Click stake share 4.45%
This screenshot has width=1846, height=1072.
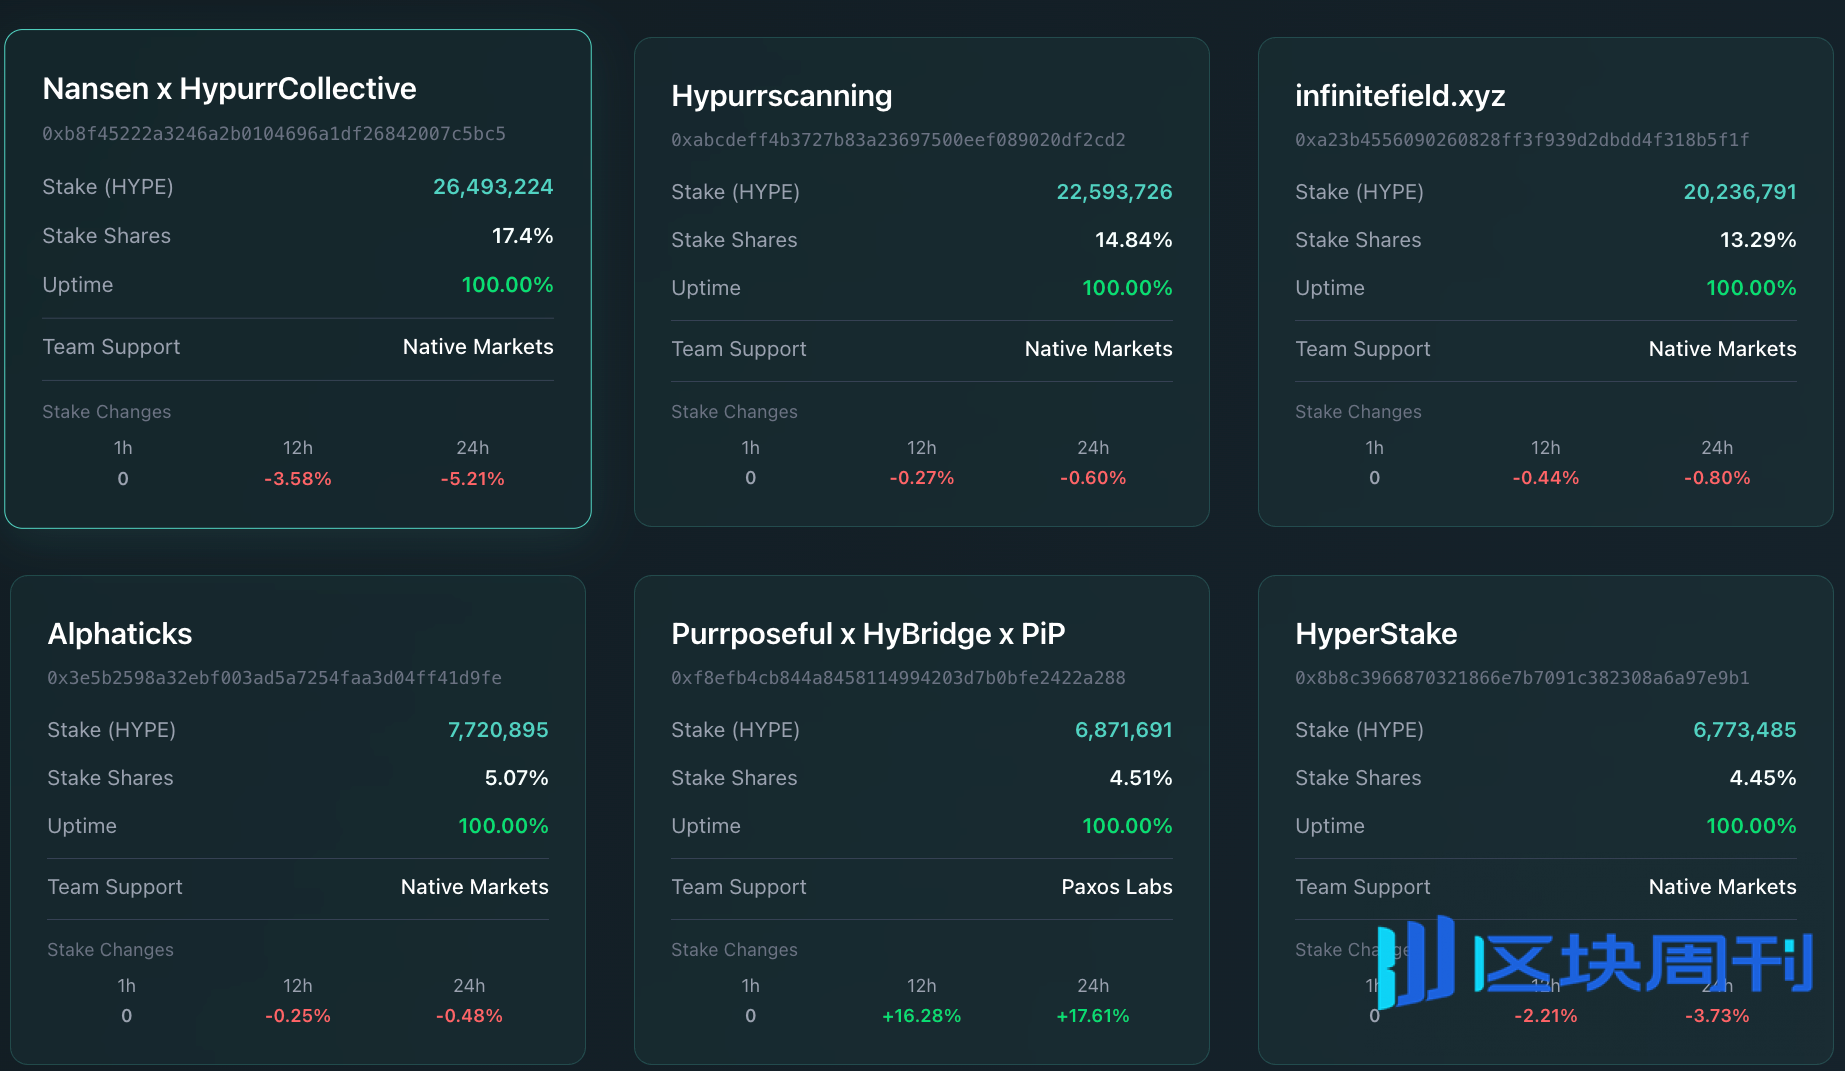tap(1763, 778)
